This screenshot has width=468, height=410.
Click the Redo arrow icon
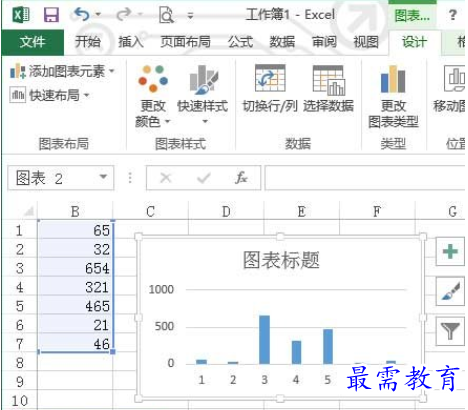click(x=124, y=15)
